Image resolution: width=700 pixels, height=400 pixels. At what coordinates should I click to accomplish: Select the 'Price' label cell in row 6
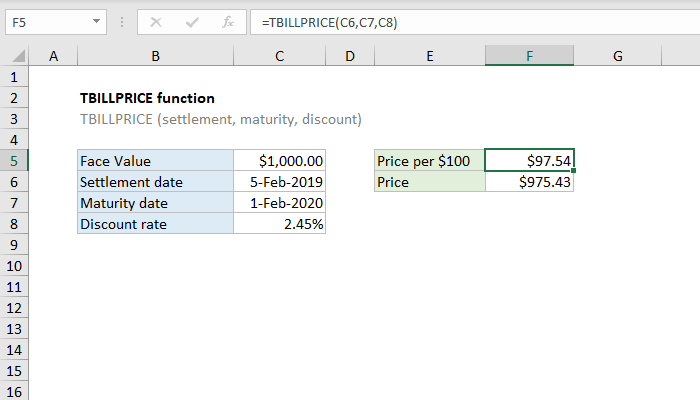click(429, 182)
